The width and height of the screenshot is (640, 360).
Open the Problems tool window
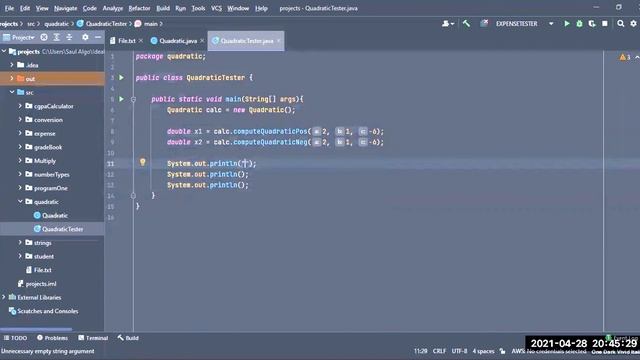[x=52, y=338]
